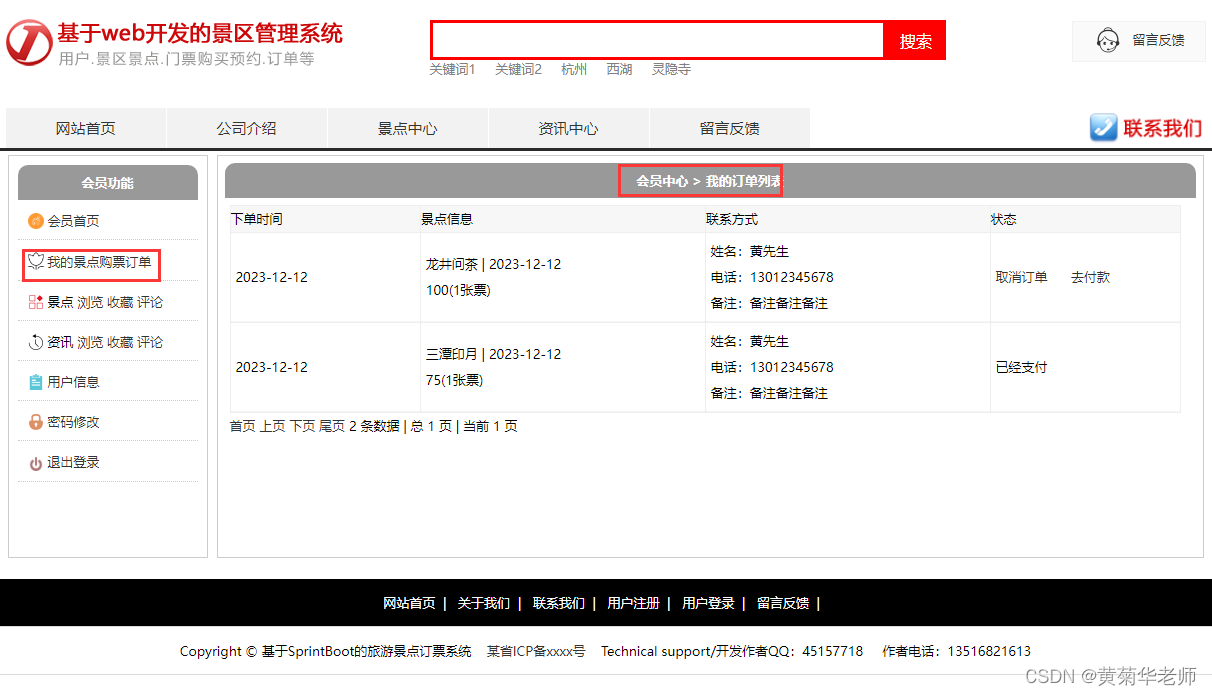
Task: Choose the 灵隐寺 keyword link
Action: point(671,69)
